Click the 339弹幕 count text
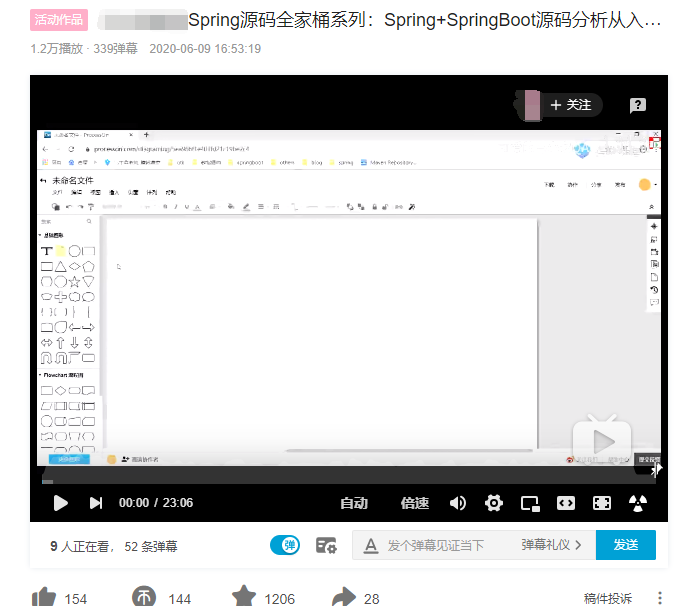The height and width of the screenshot is (606, 674). click(116, 49)
